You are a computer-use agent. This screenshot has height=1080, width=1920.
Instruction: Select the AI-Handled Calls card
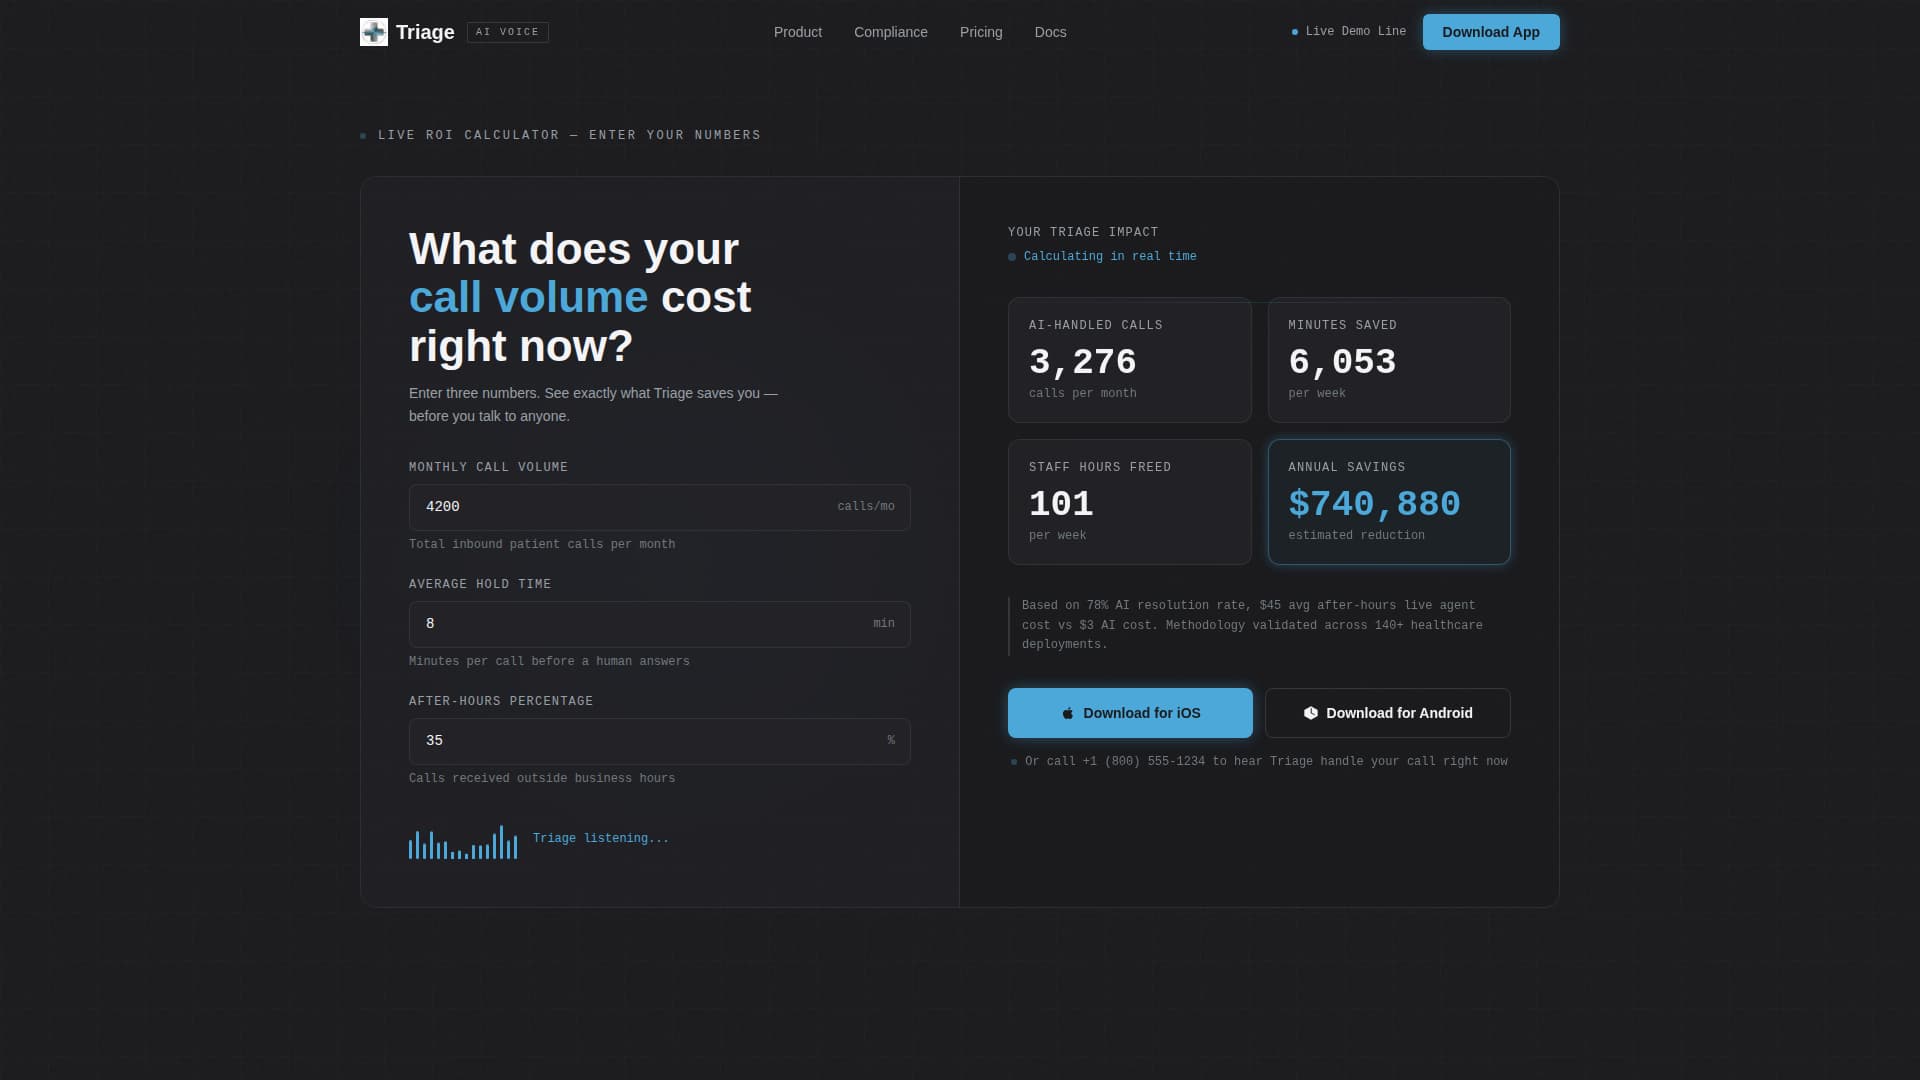click(1130, 360)
